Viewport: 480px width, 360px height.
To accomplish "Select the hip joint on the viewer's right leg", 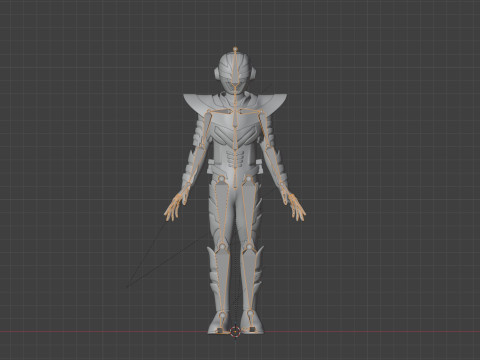I will [x=249, y=179].
